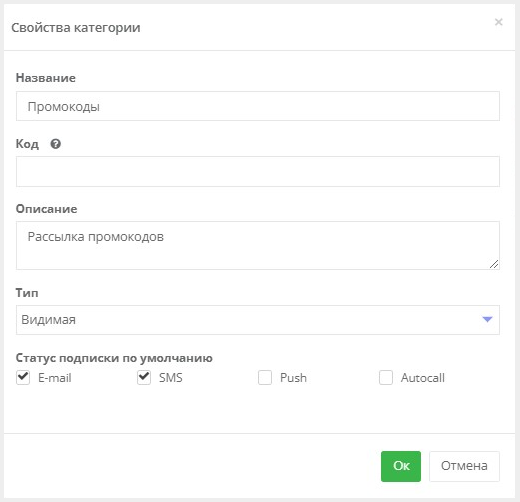Viewport: 520px width, 502px height.
Task: Click the Описание textarea with Рассылка промокодов
Action: click(x=258, y=245)
